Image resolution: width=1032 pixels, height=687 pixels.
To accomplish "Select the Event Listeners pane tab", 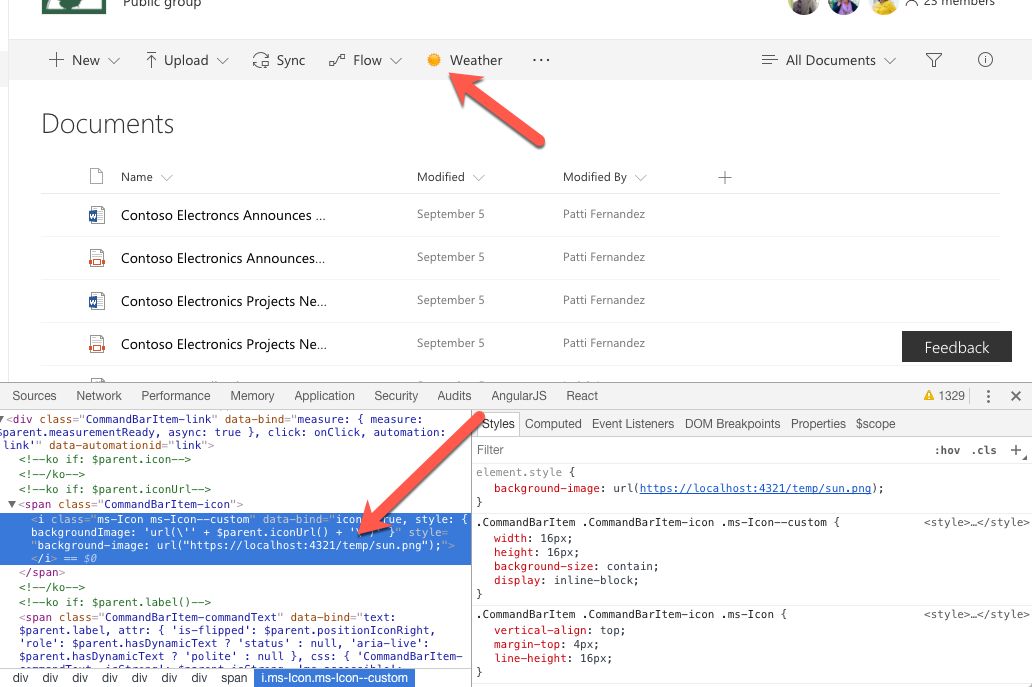I will coord(632,424).
